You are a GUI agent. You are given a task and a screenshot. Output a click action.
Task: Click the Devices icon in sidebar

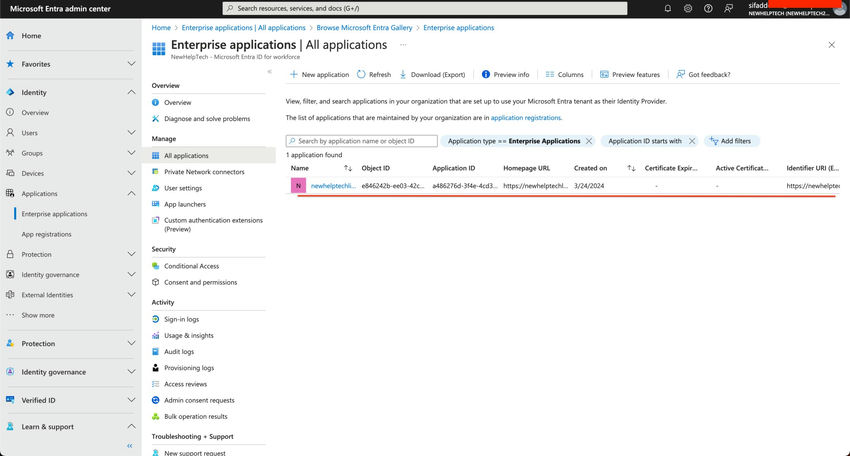10,173
